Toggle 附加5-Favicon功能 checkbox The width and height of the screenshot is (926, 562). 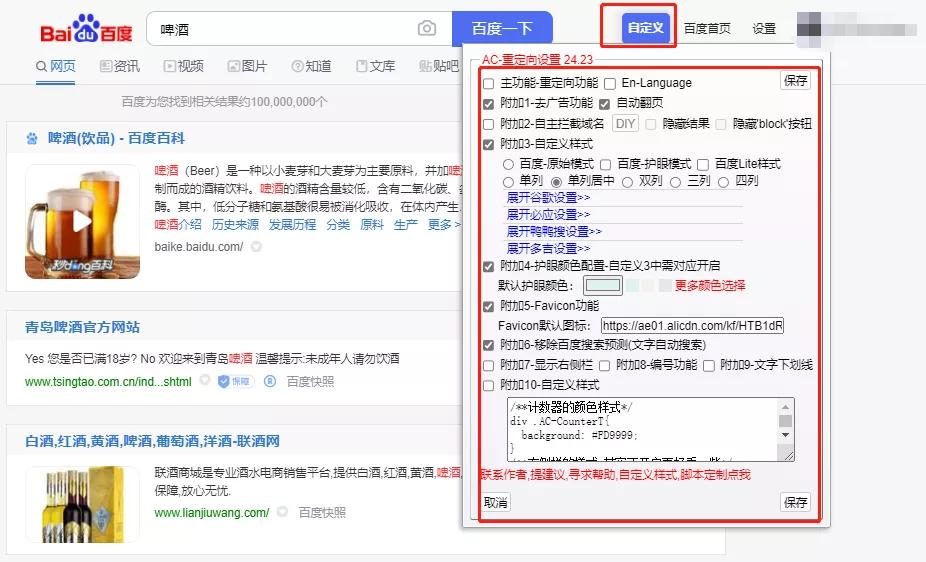[x=488, y=307]
